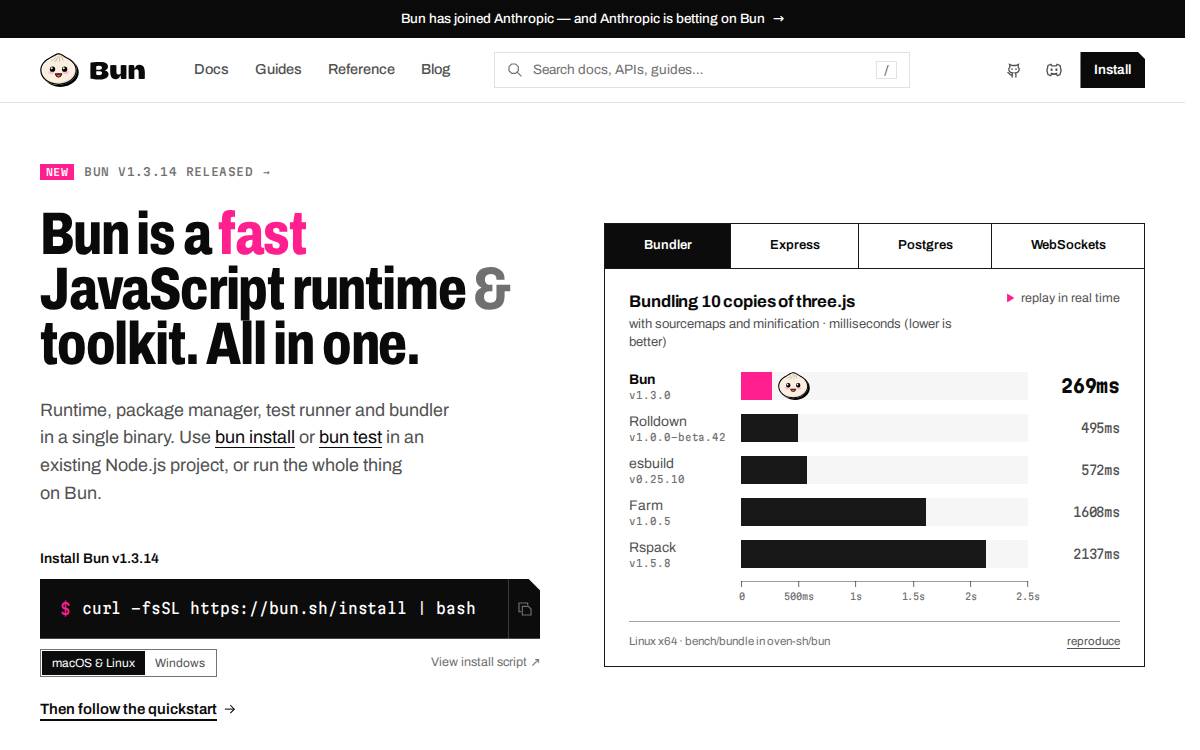Click Bundling 10 copies of three.js heading
This screenshot has height=750, width=1200.
[x=742, y=301]
